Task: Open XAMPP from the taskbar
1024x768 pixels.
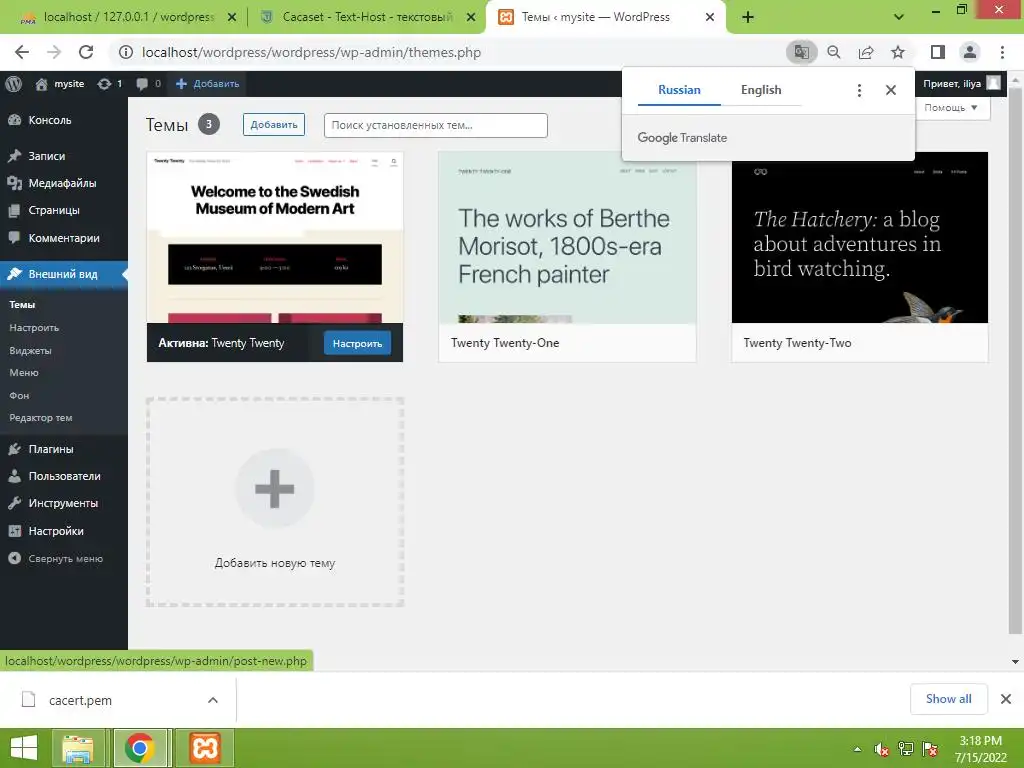Action: 204,748
